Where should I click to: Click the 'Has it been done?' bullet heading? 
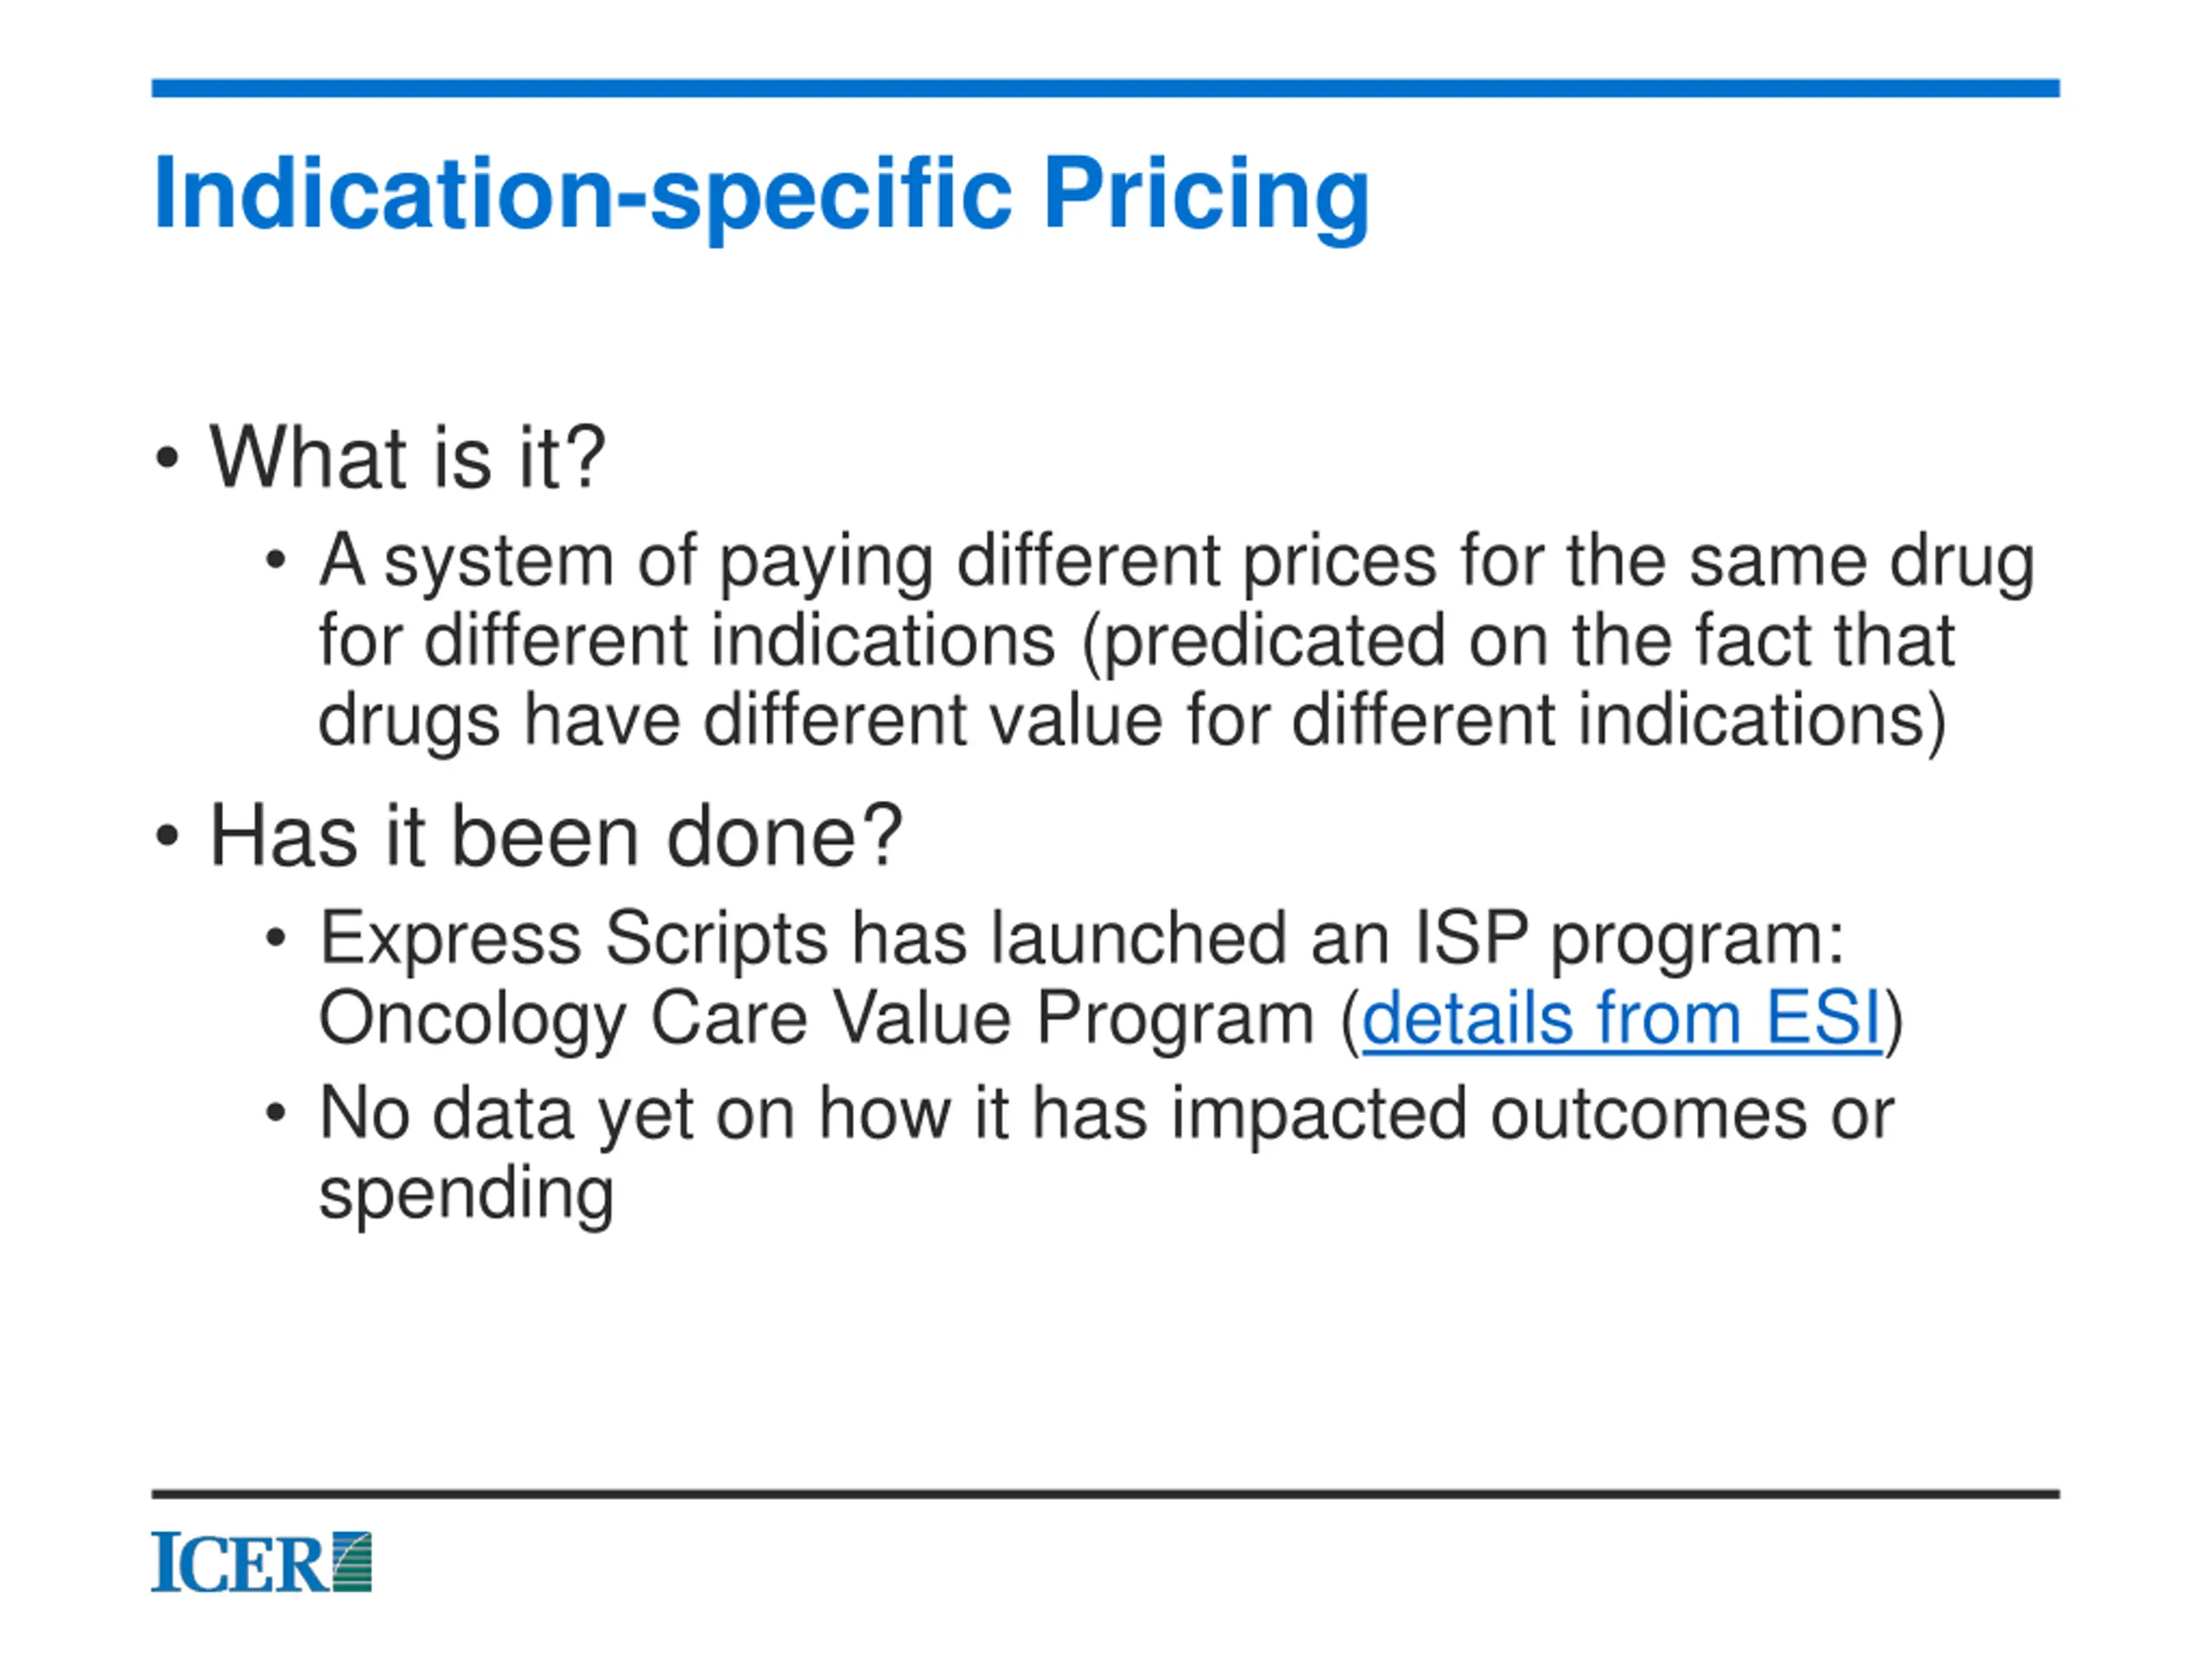click(x=556, y=836)
